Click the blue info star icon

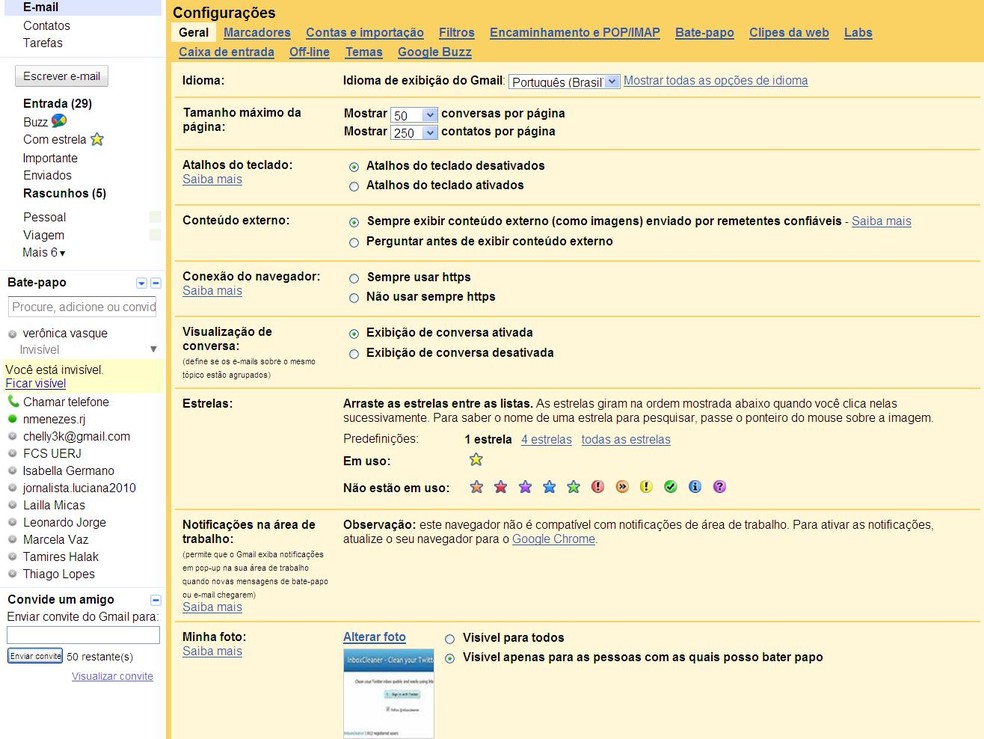point(694,487)
